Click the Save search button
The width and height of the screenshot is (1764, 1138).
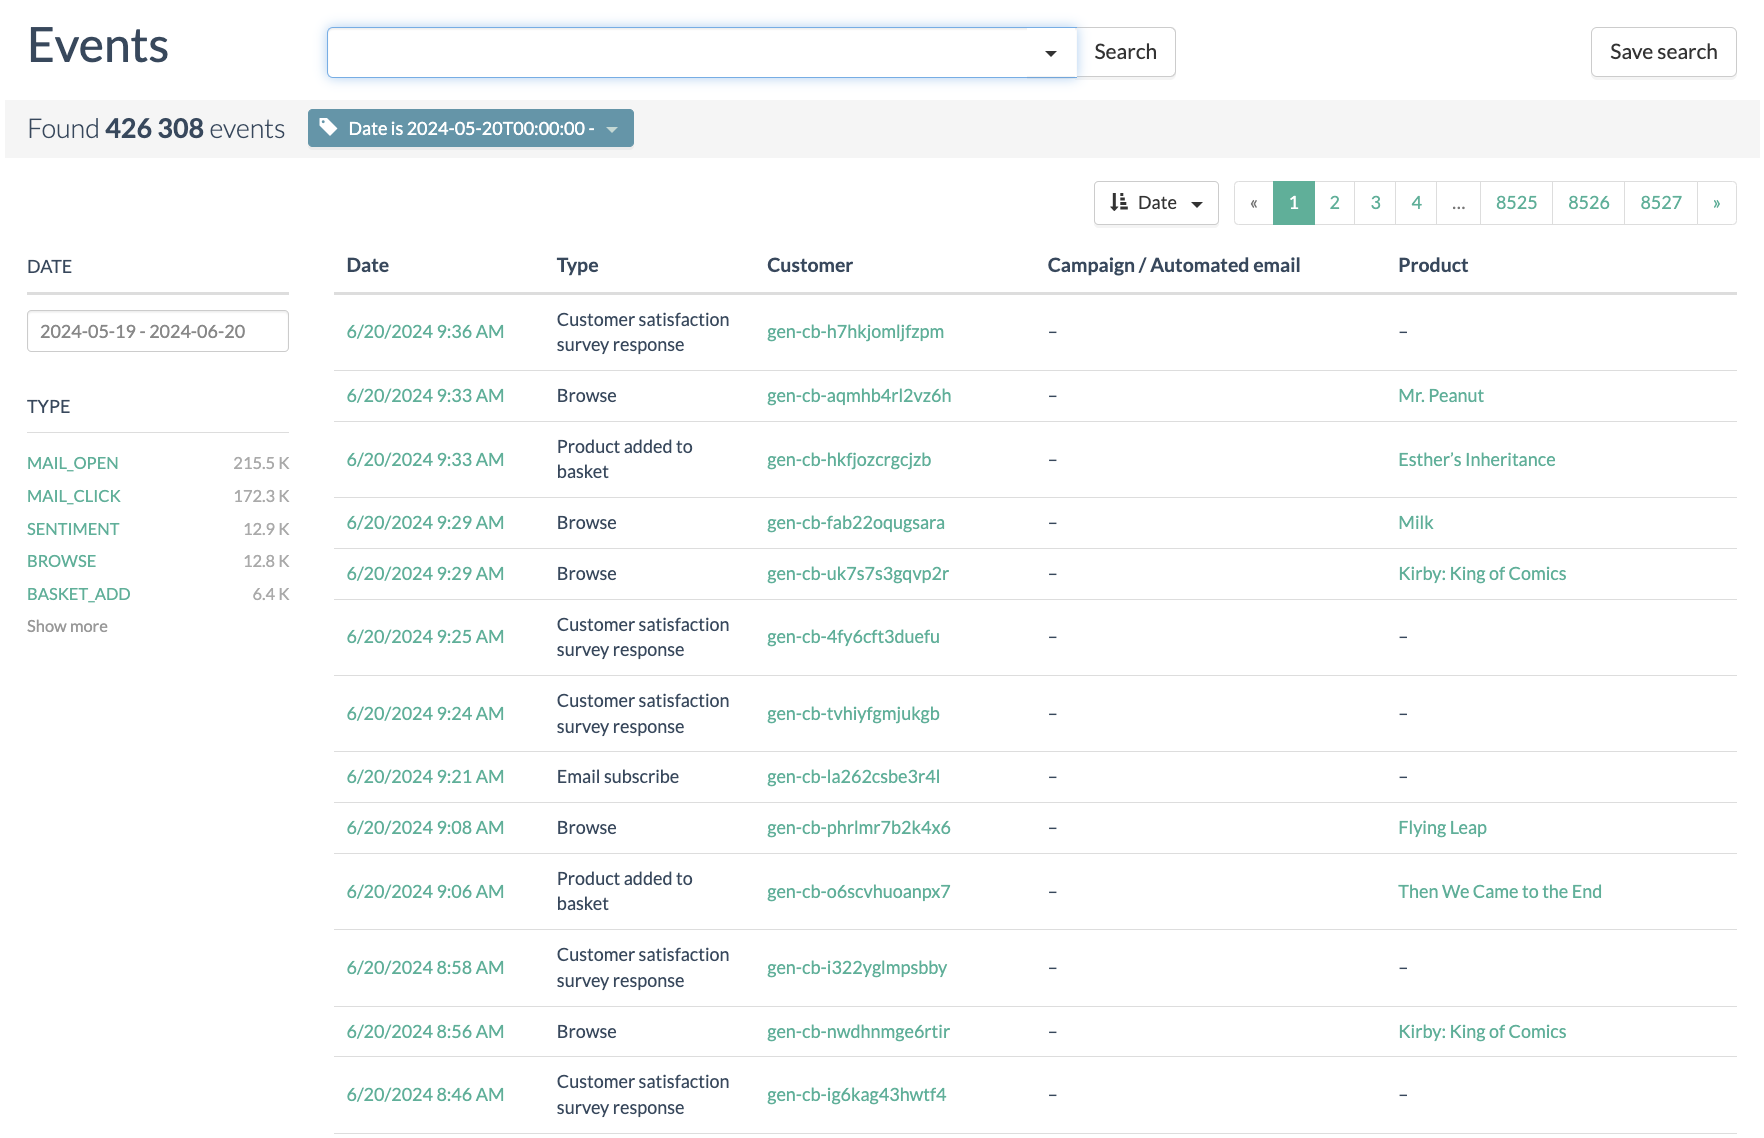[x=1663, y=52]
